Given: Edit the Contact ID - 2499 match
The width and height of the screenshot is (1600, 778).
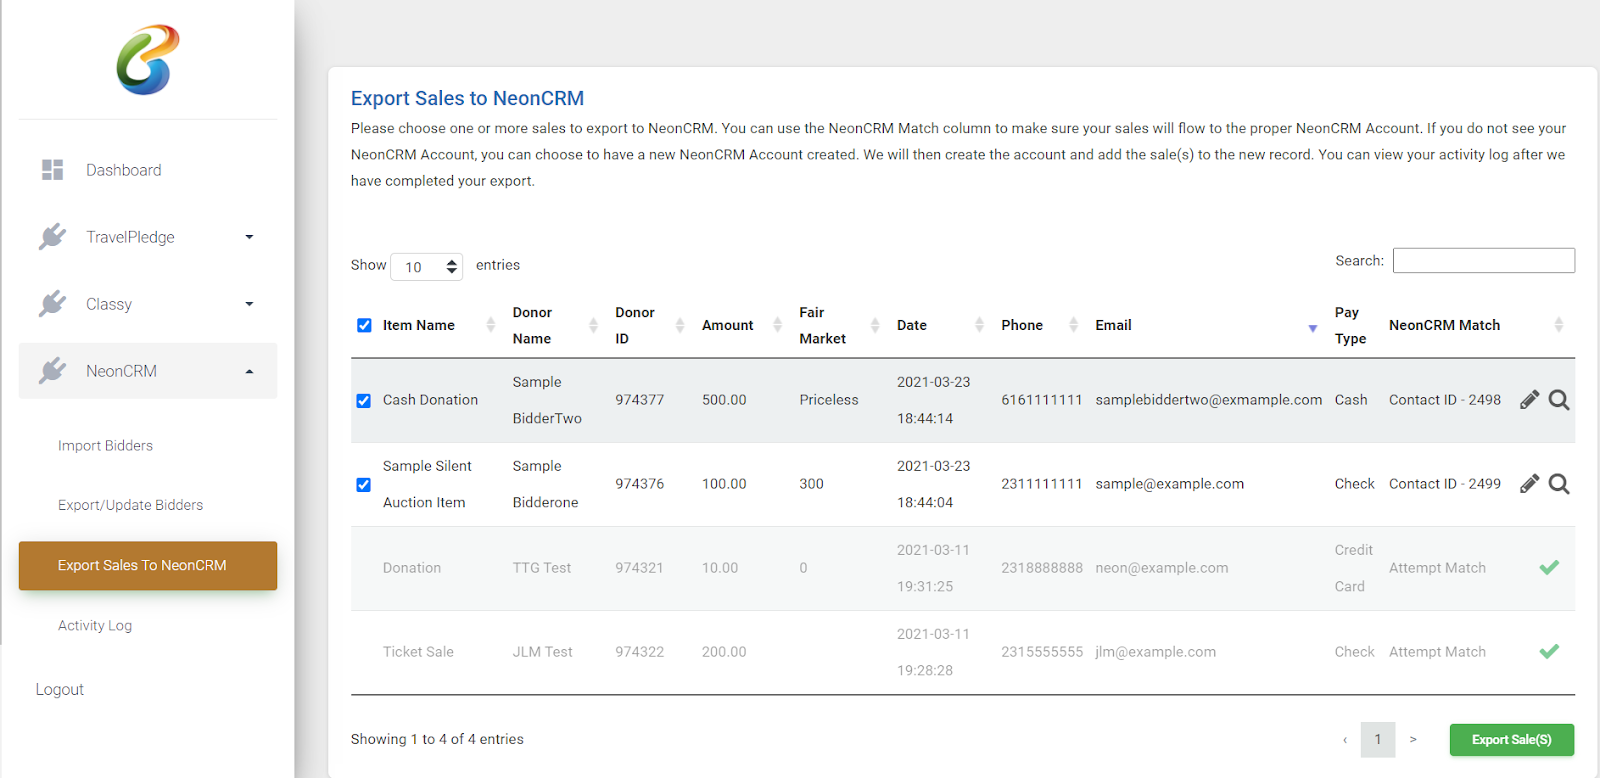Looking at the screenshot, I should point(1529,484).
